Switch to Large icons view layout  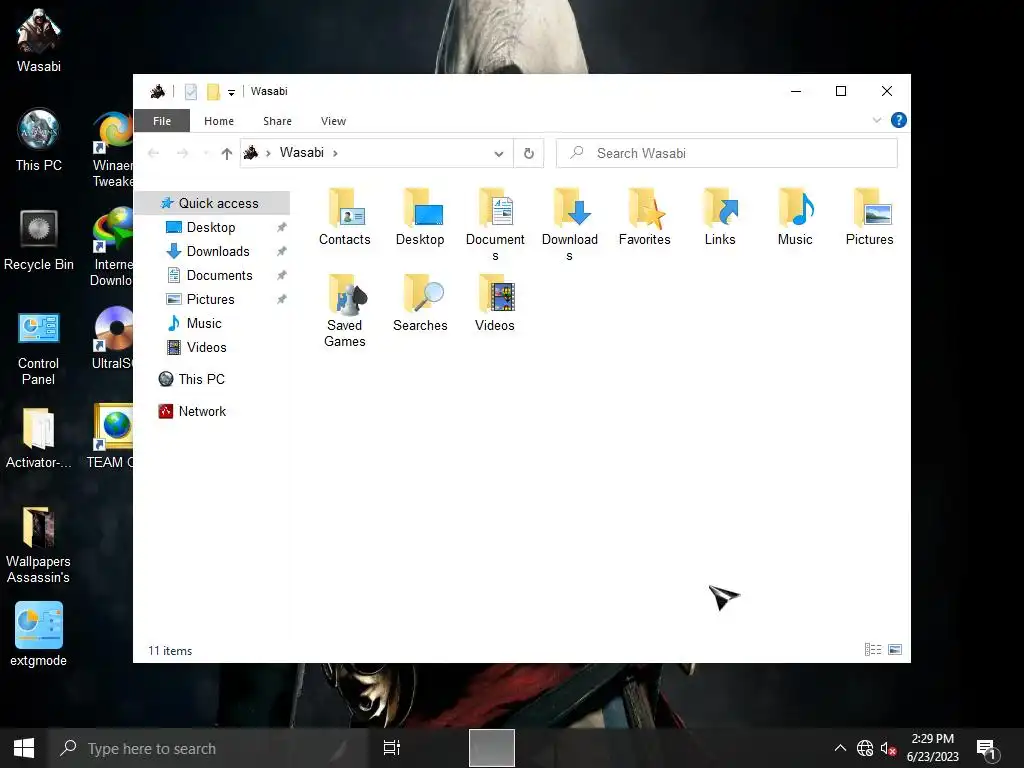tap(895, 649)
